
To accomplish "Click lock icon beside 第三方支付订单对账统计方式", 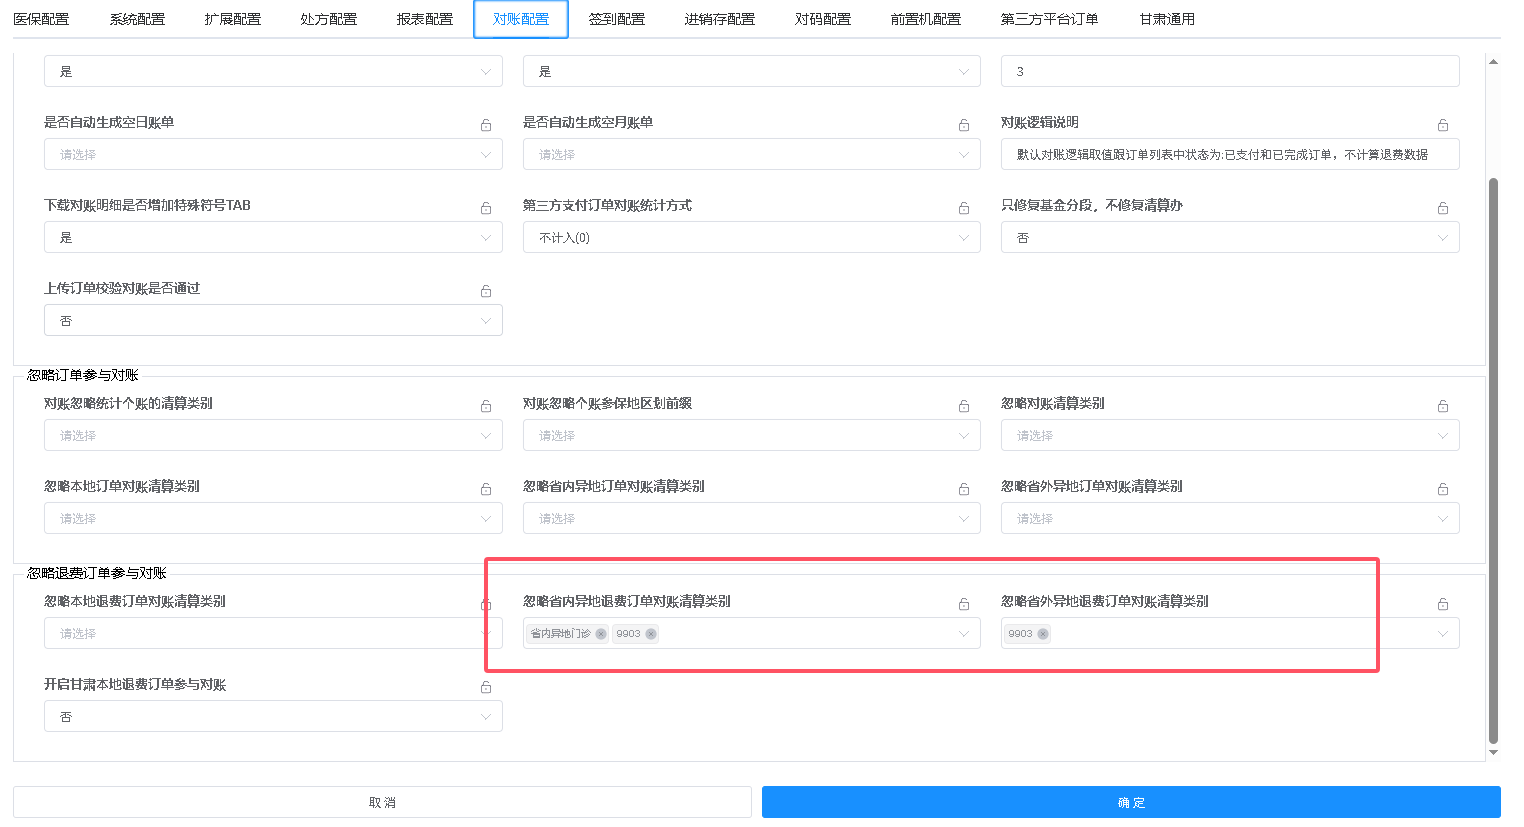I will pyautogui.click(x=964, y=208).
